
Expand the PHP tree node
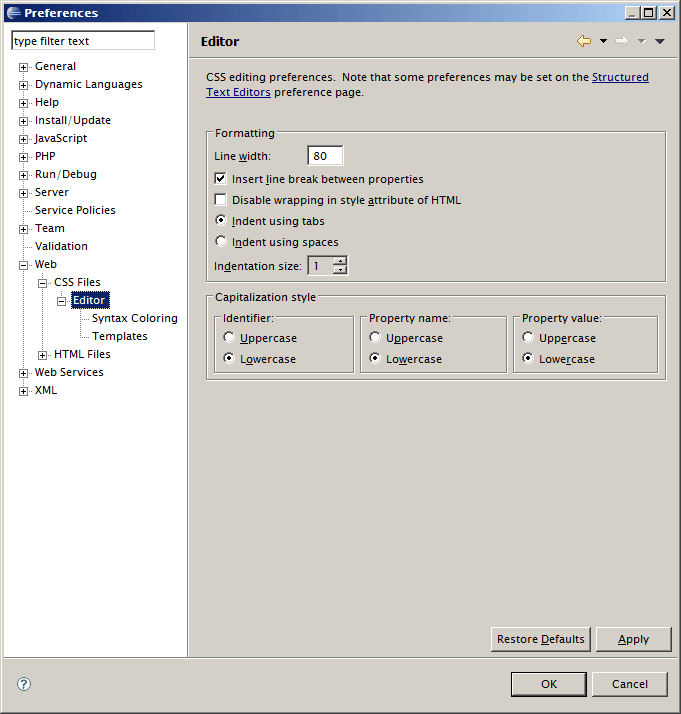(23, 157)
